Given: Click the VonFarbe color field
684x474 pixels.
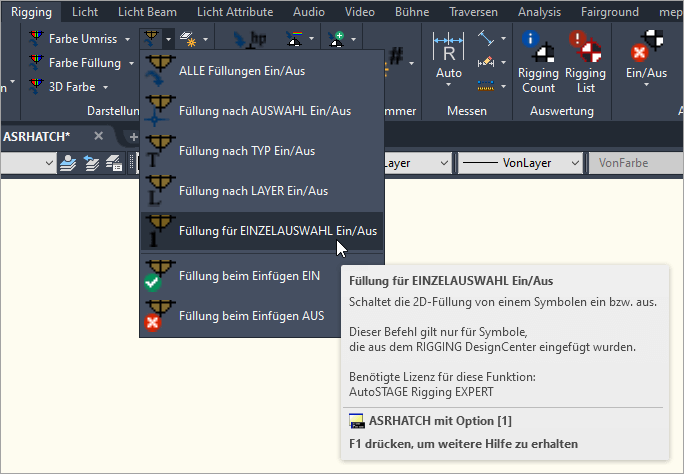Looking at the screenshot, I should coord(634,162).
